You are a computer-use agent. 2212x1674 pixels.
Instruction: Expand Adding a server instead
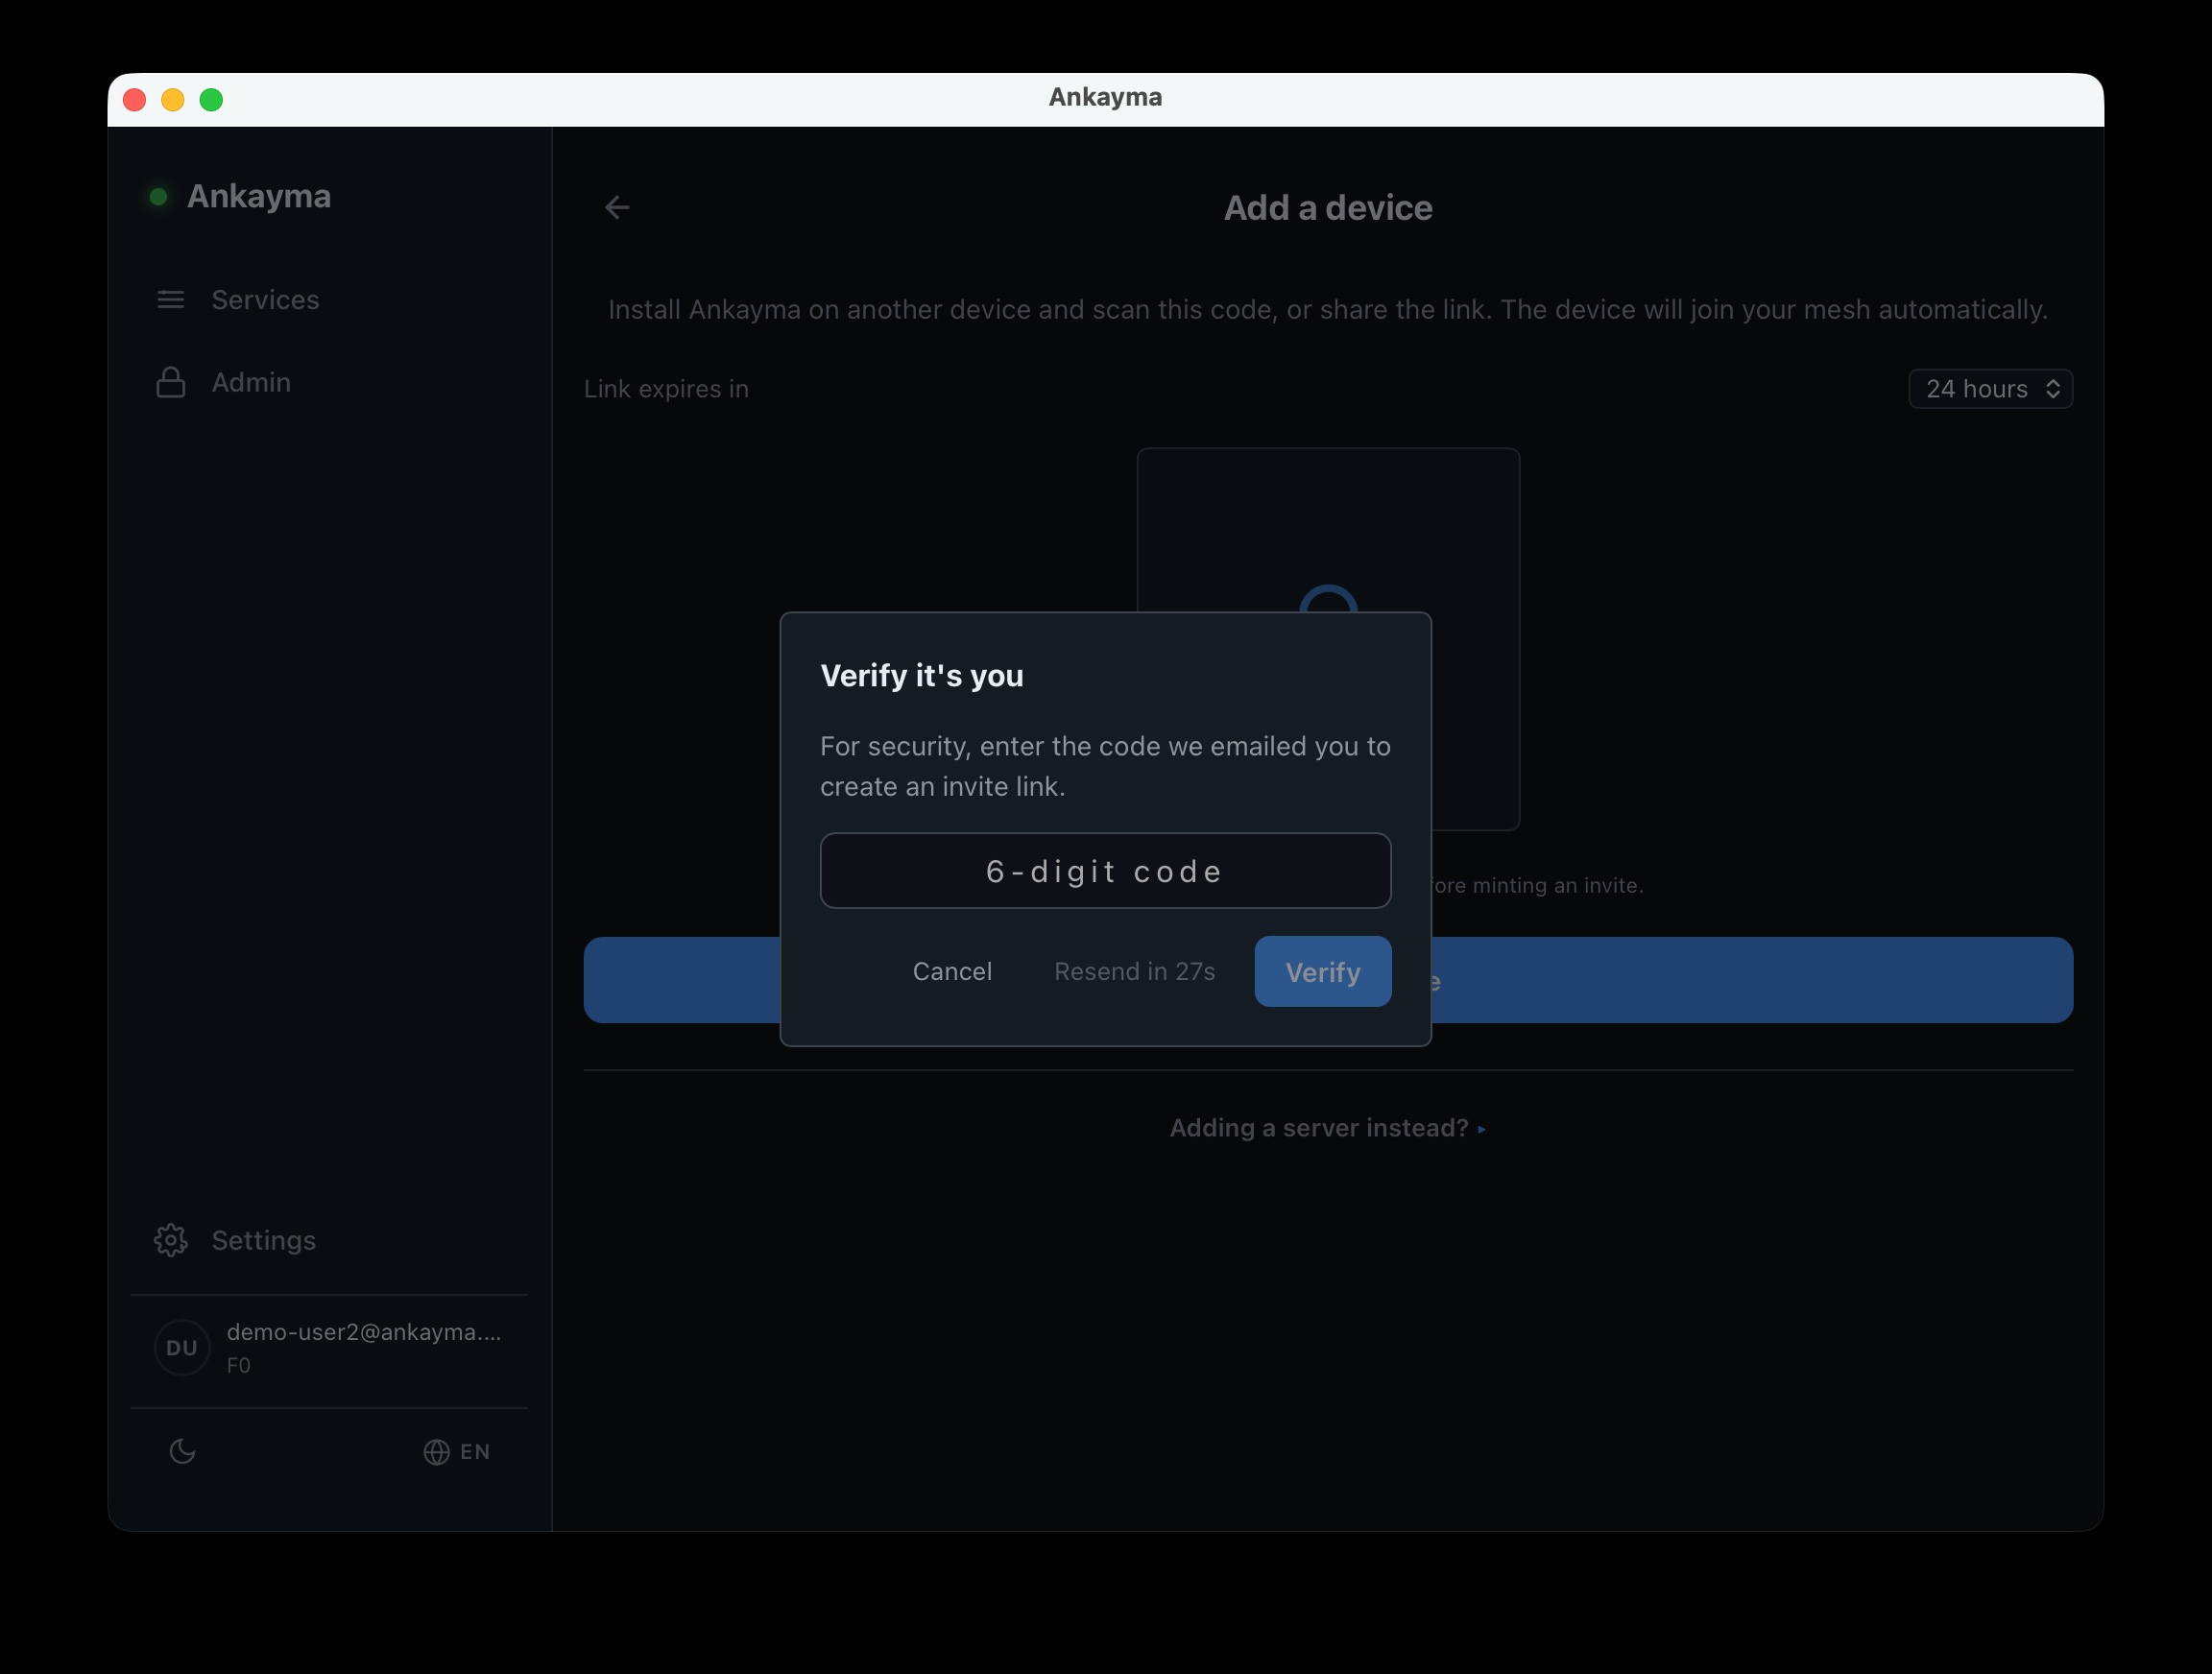click(x=1328, y=1128)
